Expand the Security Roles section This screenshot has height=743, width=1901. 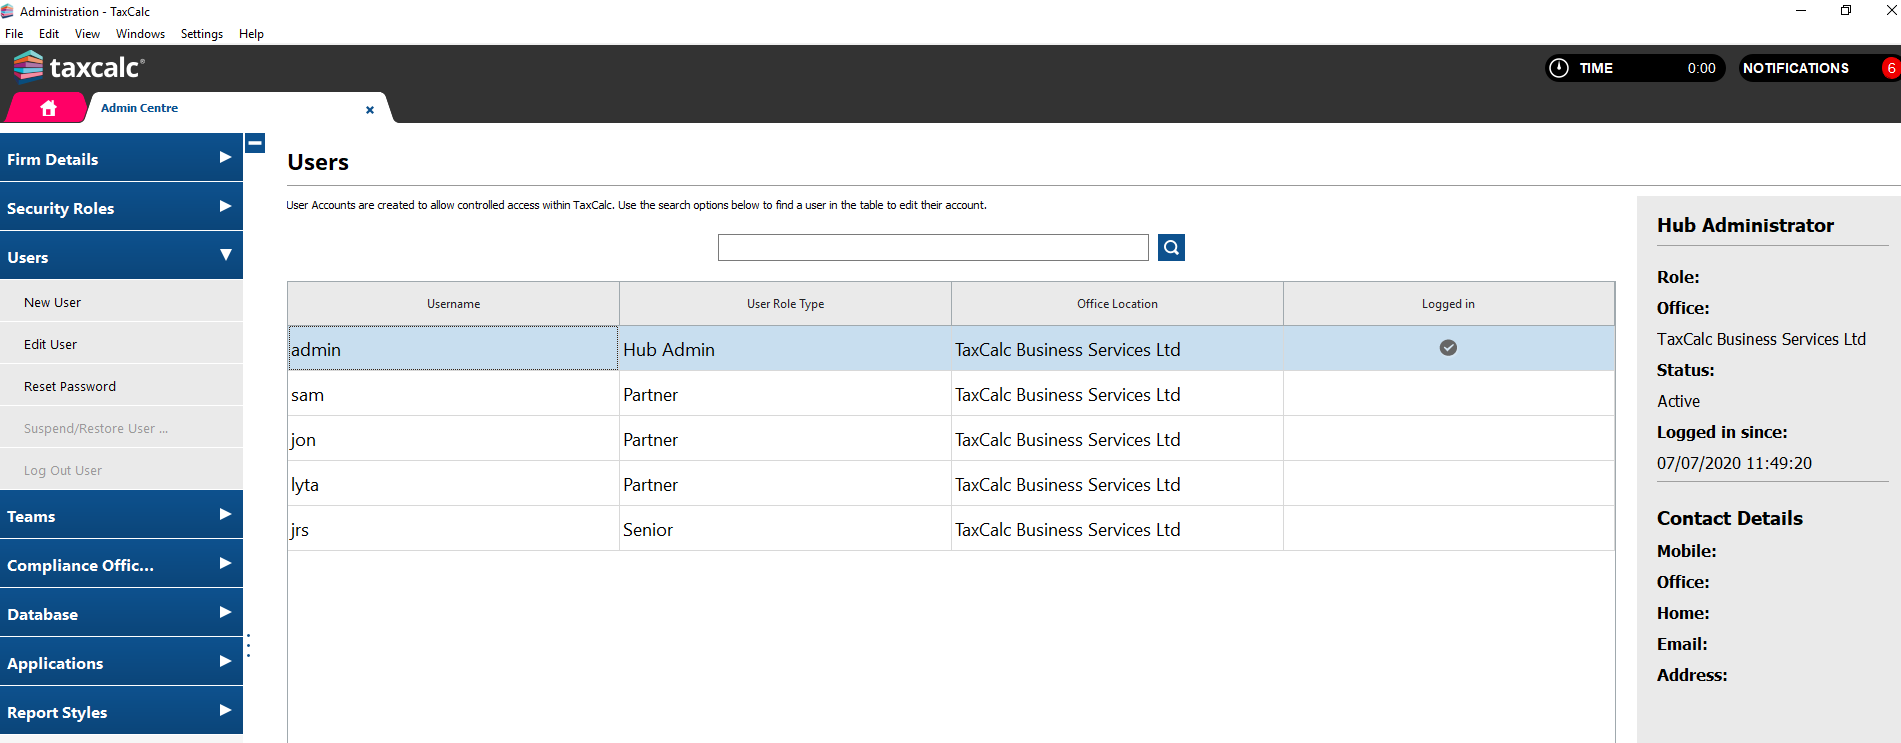point(121,208)
